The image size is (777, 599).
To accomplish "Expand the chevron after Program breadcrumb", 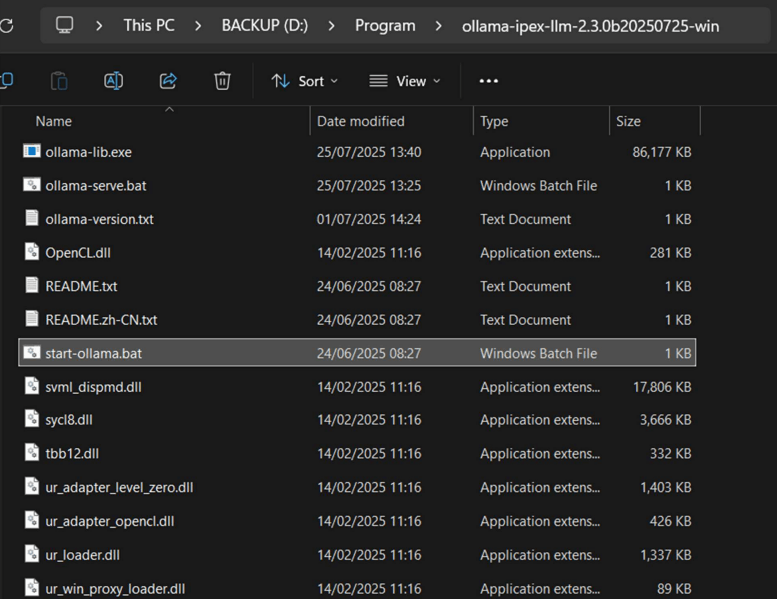I will [439, 25].
